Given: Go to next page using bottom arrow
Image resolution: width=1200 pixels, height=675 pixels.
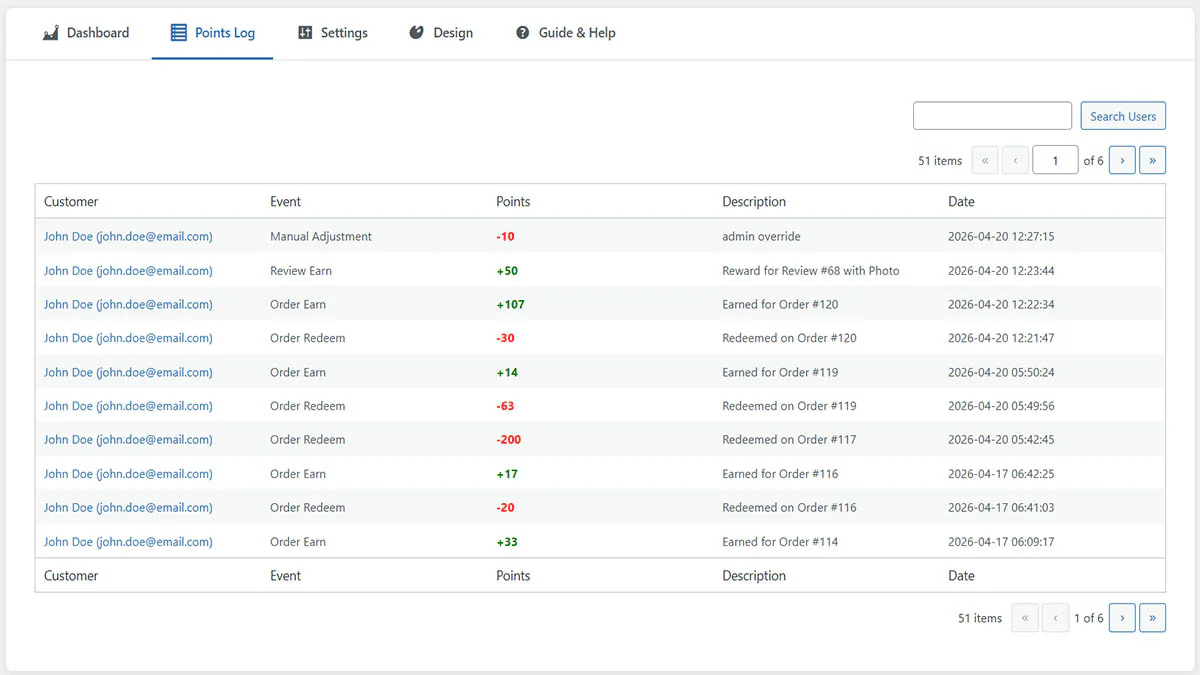Looking at the screenshot, I should 1122,618.
